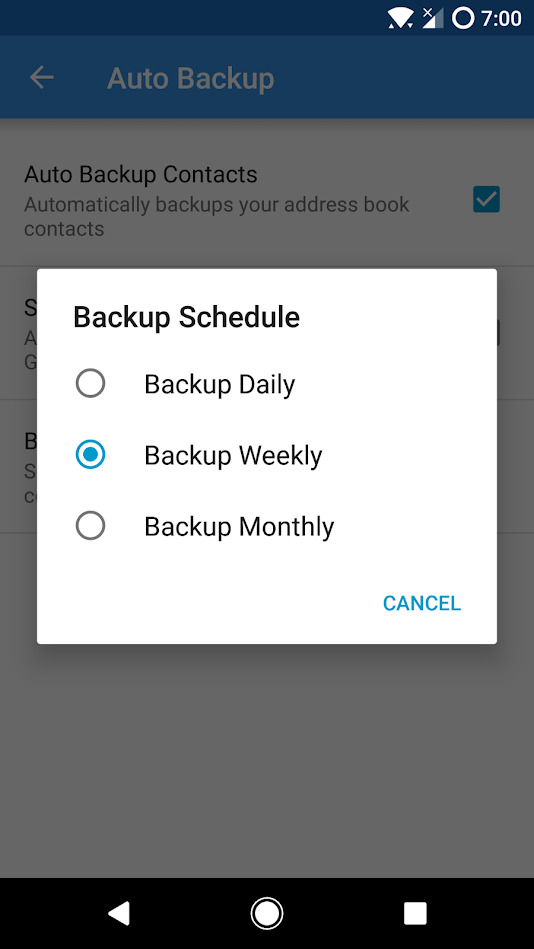Image resolution: width=534 pixels, height=949 pixels.
Task: Tap the Android recent apps square
Action: tap(415, 913)
